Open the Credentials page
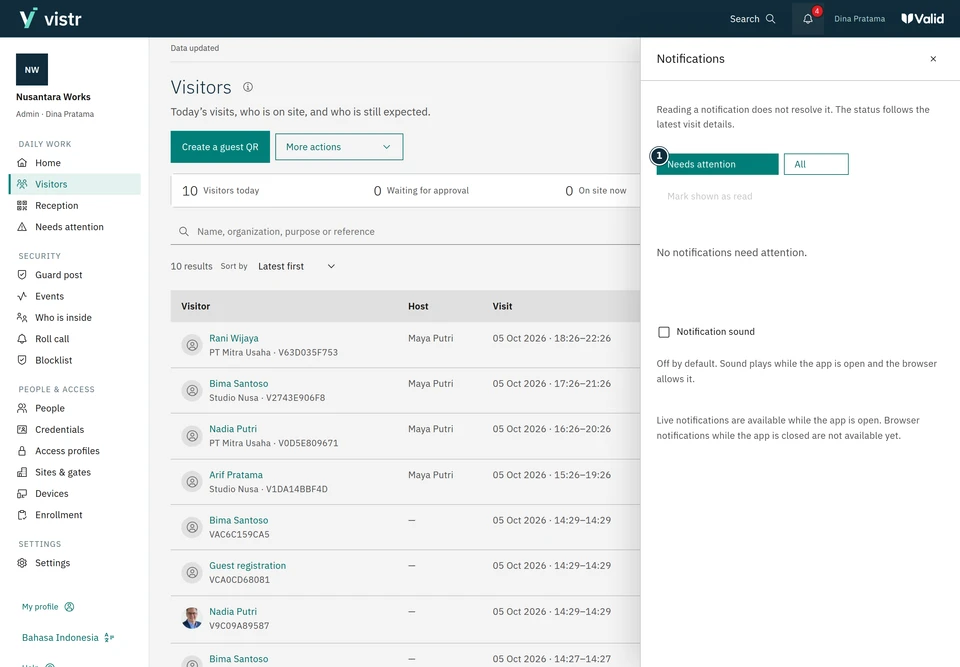The height and width of the screenshot is (667, 960). click(75, 429)
